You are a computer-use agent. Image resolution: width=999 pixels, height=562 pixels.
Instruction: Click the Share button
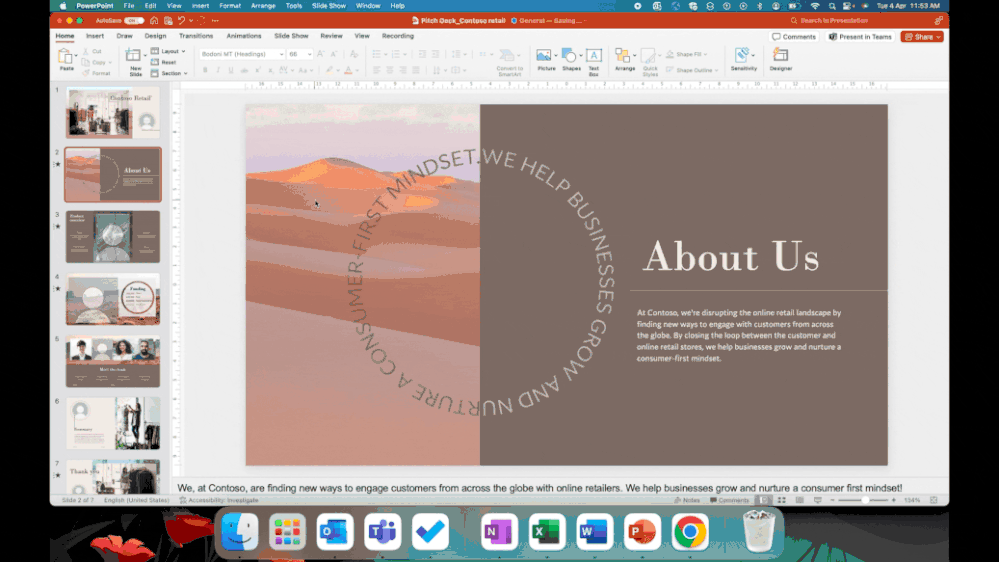(922, 37)
